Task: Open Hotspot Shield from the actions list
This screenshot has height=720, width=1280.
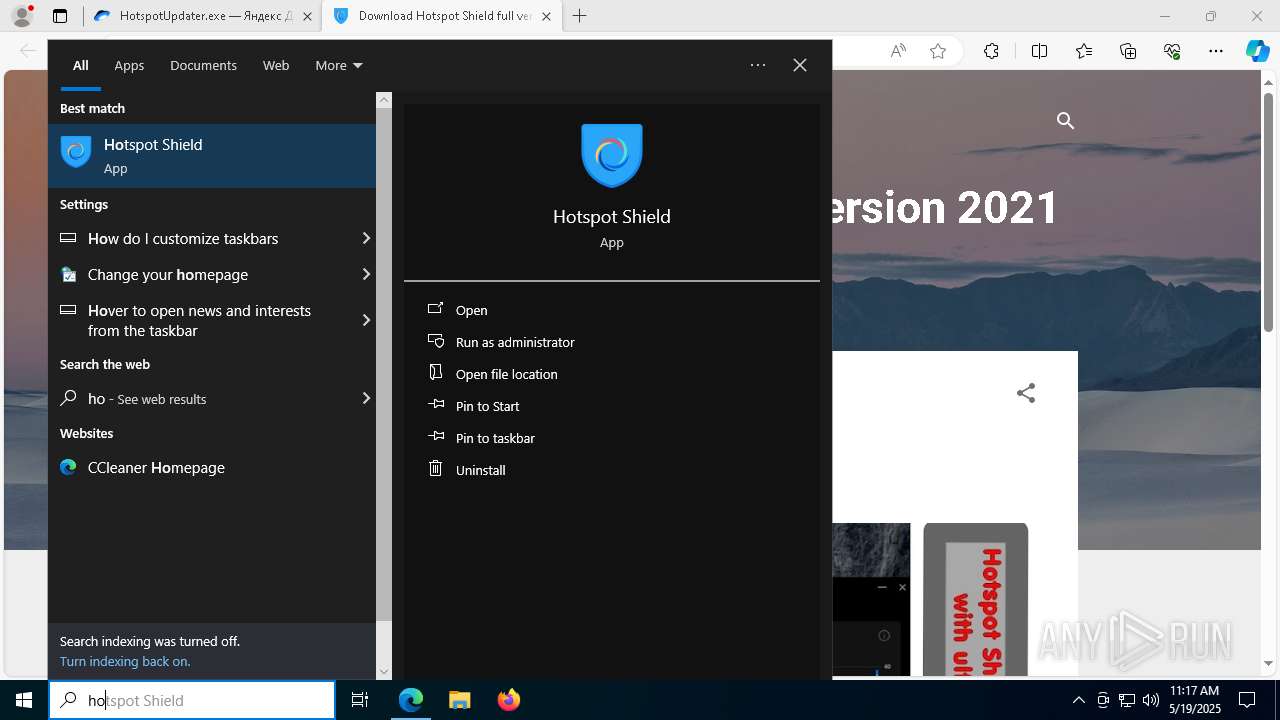Action: click(x=471, y=310)
